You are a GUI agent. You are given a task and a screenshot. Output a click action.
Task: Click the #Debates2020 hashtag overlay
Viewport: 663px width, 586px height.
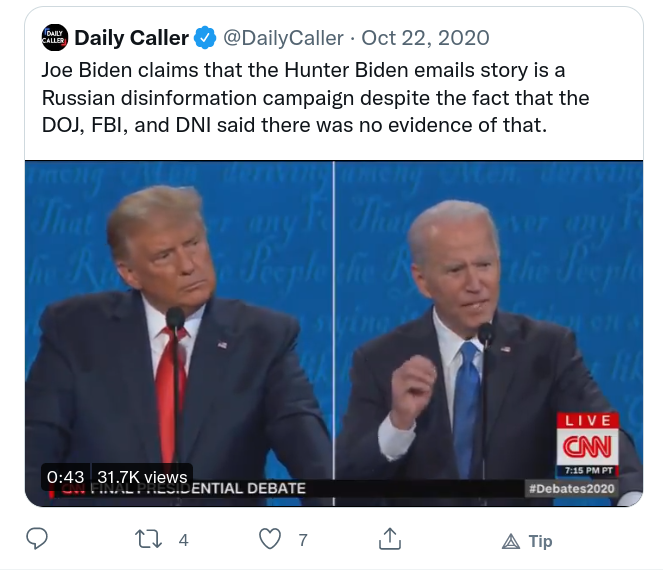click(x=570, y=488)
